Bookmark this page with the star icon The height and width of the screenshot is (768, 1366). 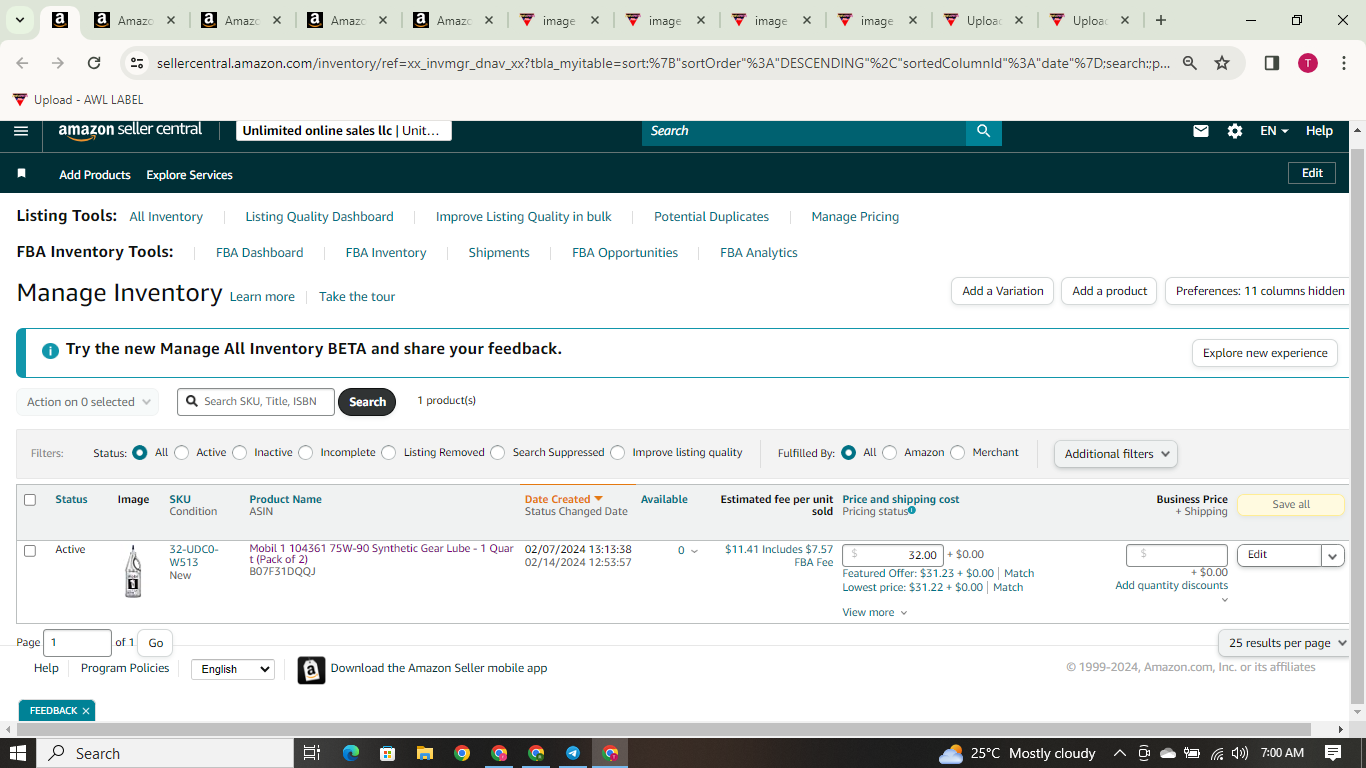[1222, 63]
